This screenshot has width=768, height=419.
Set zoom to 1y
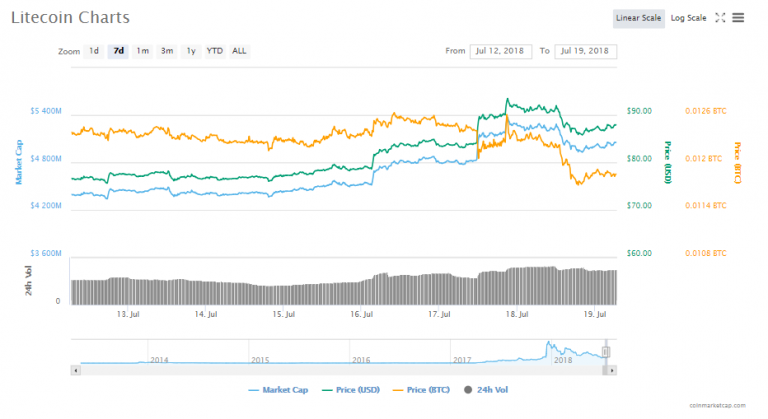[191, 51]
